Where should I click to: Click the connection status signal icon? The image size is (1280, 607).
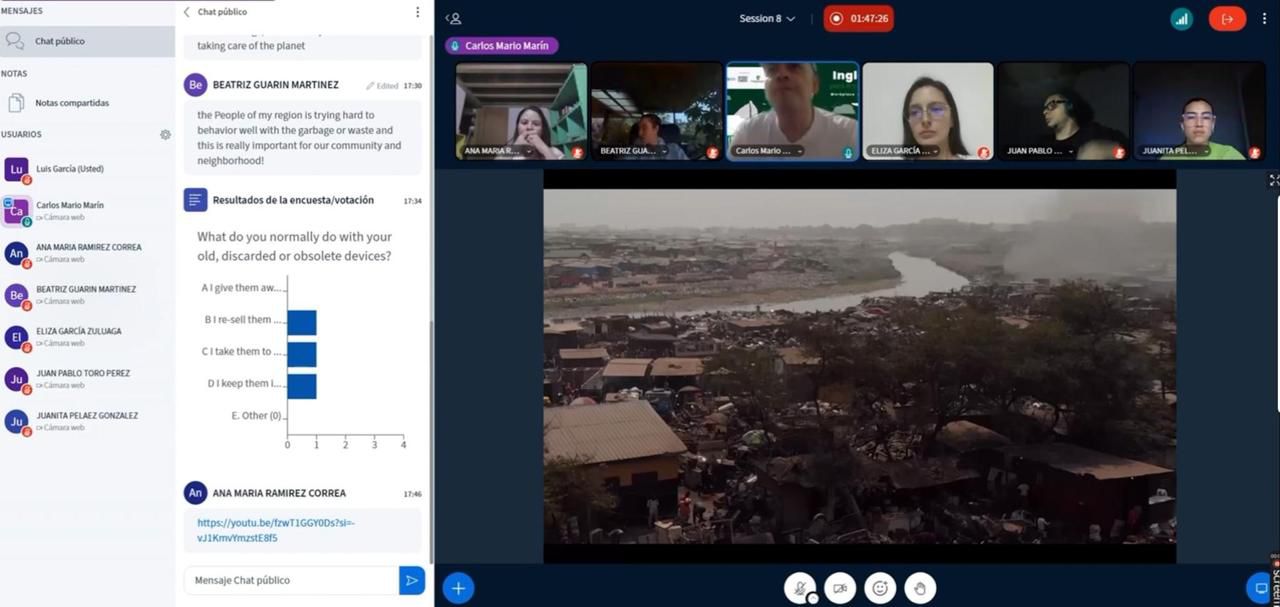[1181, 18]
